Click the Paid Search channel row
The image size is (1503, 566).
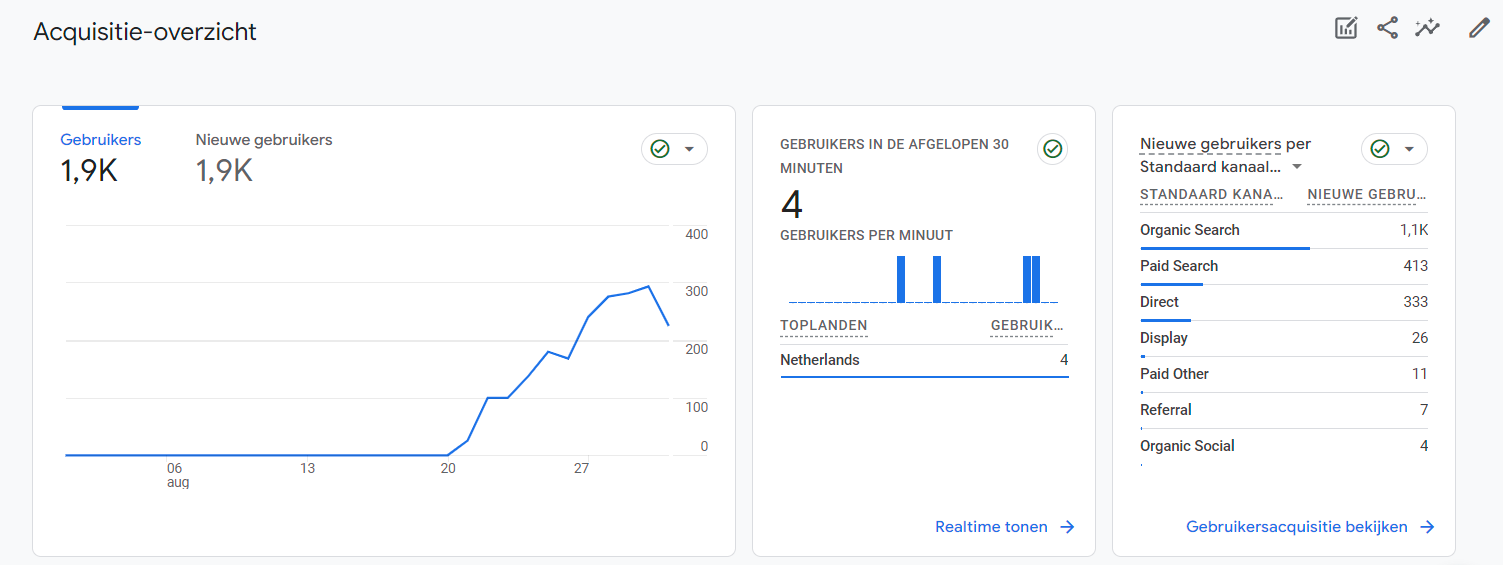pyautogui.click(x=1178, y=266)
